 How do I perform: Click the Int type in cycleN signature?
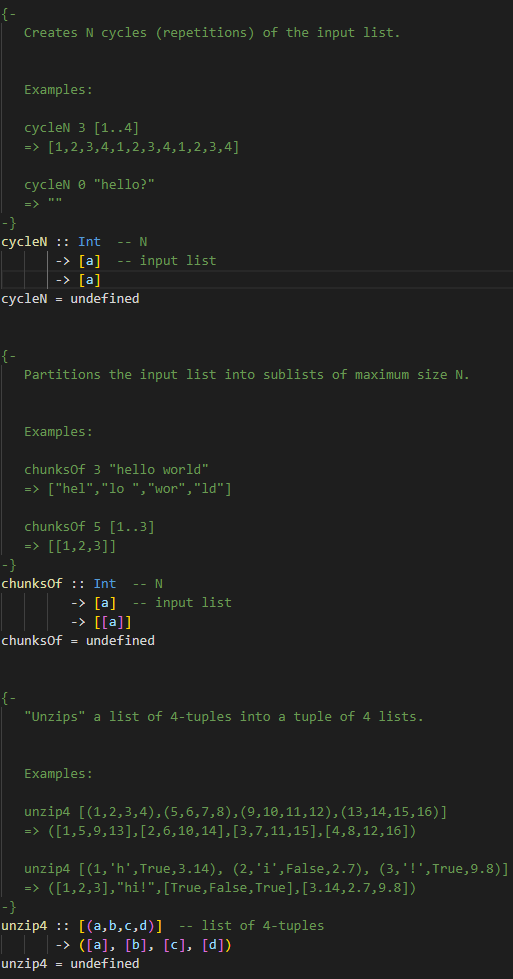pos(89,242)
